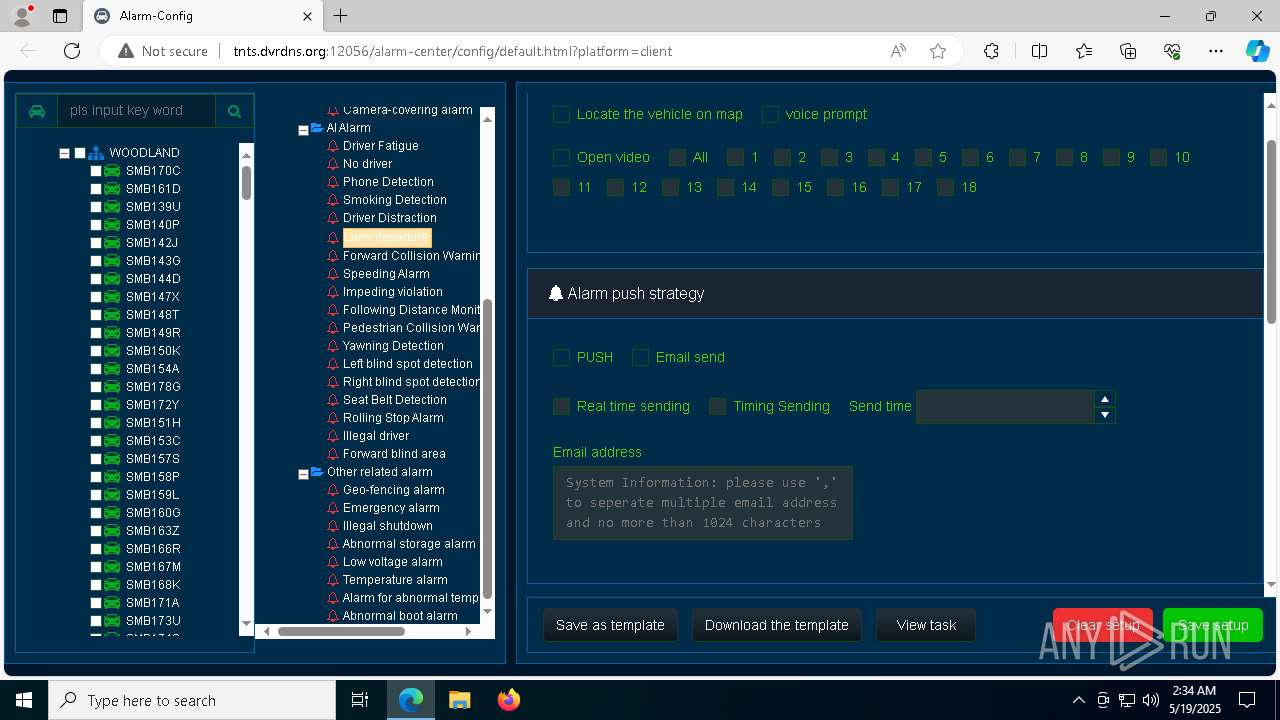1280x720 pixels.
Task: Refresh the browser page
Action: pyautogui.click(x=72, y=51)
